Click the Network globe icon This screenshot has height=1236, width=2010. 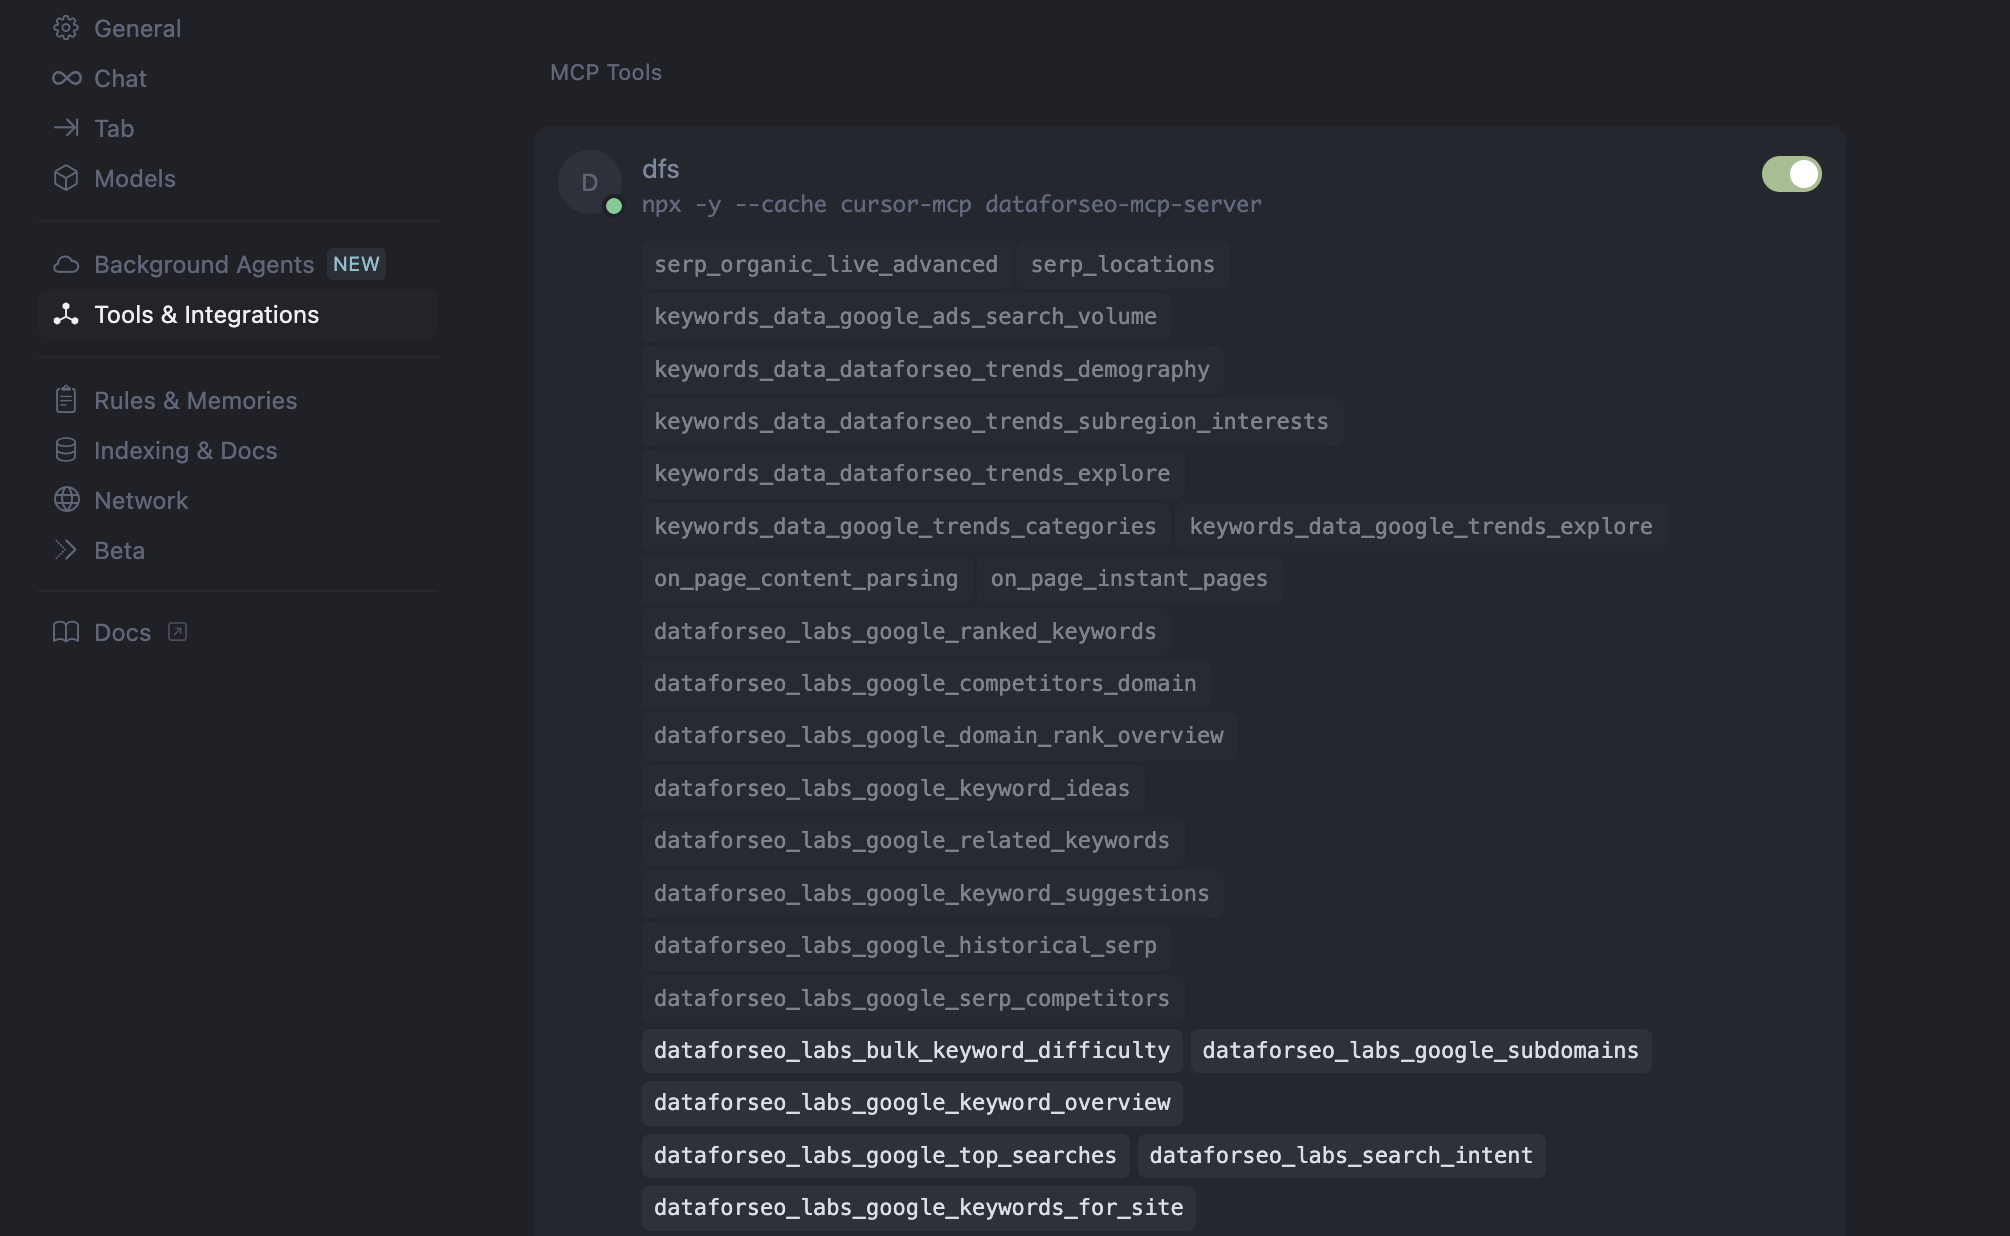pos(66,500)
